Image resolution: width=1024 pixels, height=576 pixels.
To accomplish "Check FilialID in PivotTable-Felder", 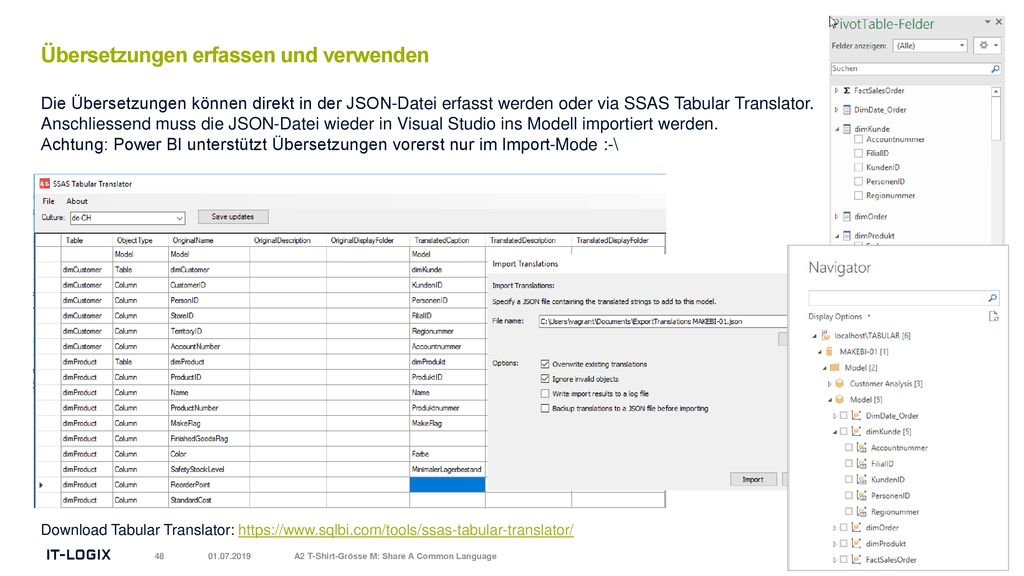I will [858, 153].
